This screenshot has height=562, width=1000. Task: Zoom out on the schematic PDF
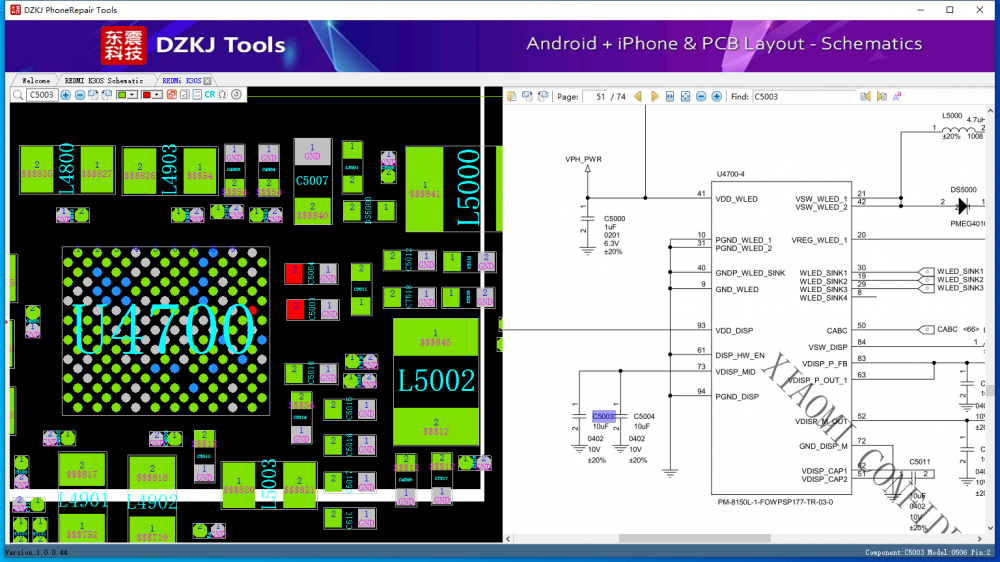[701, 97]
